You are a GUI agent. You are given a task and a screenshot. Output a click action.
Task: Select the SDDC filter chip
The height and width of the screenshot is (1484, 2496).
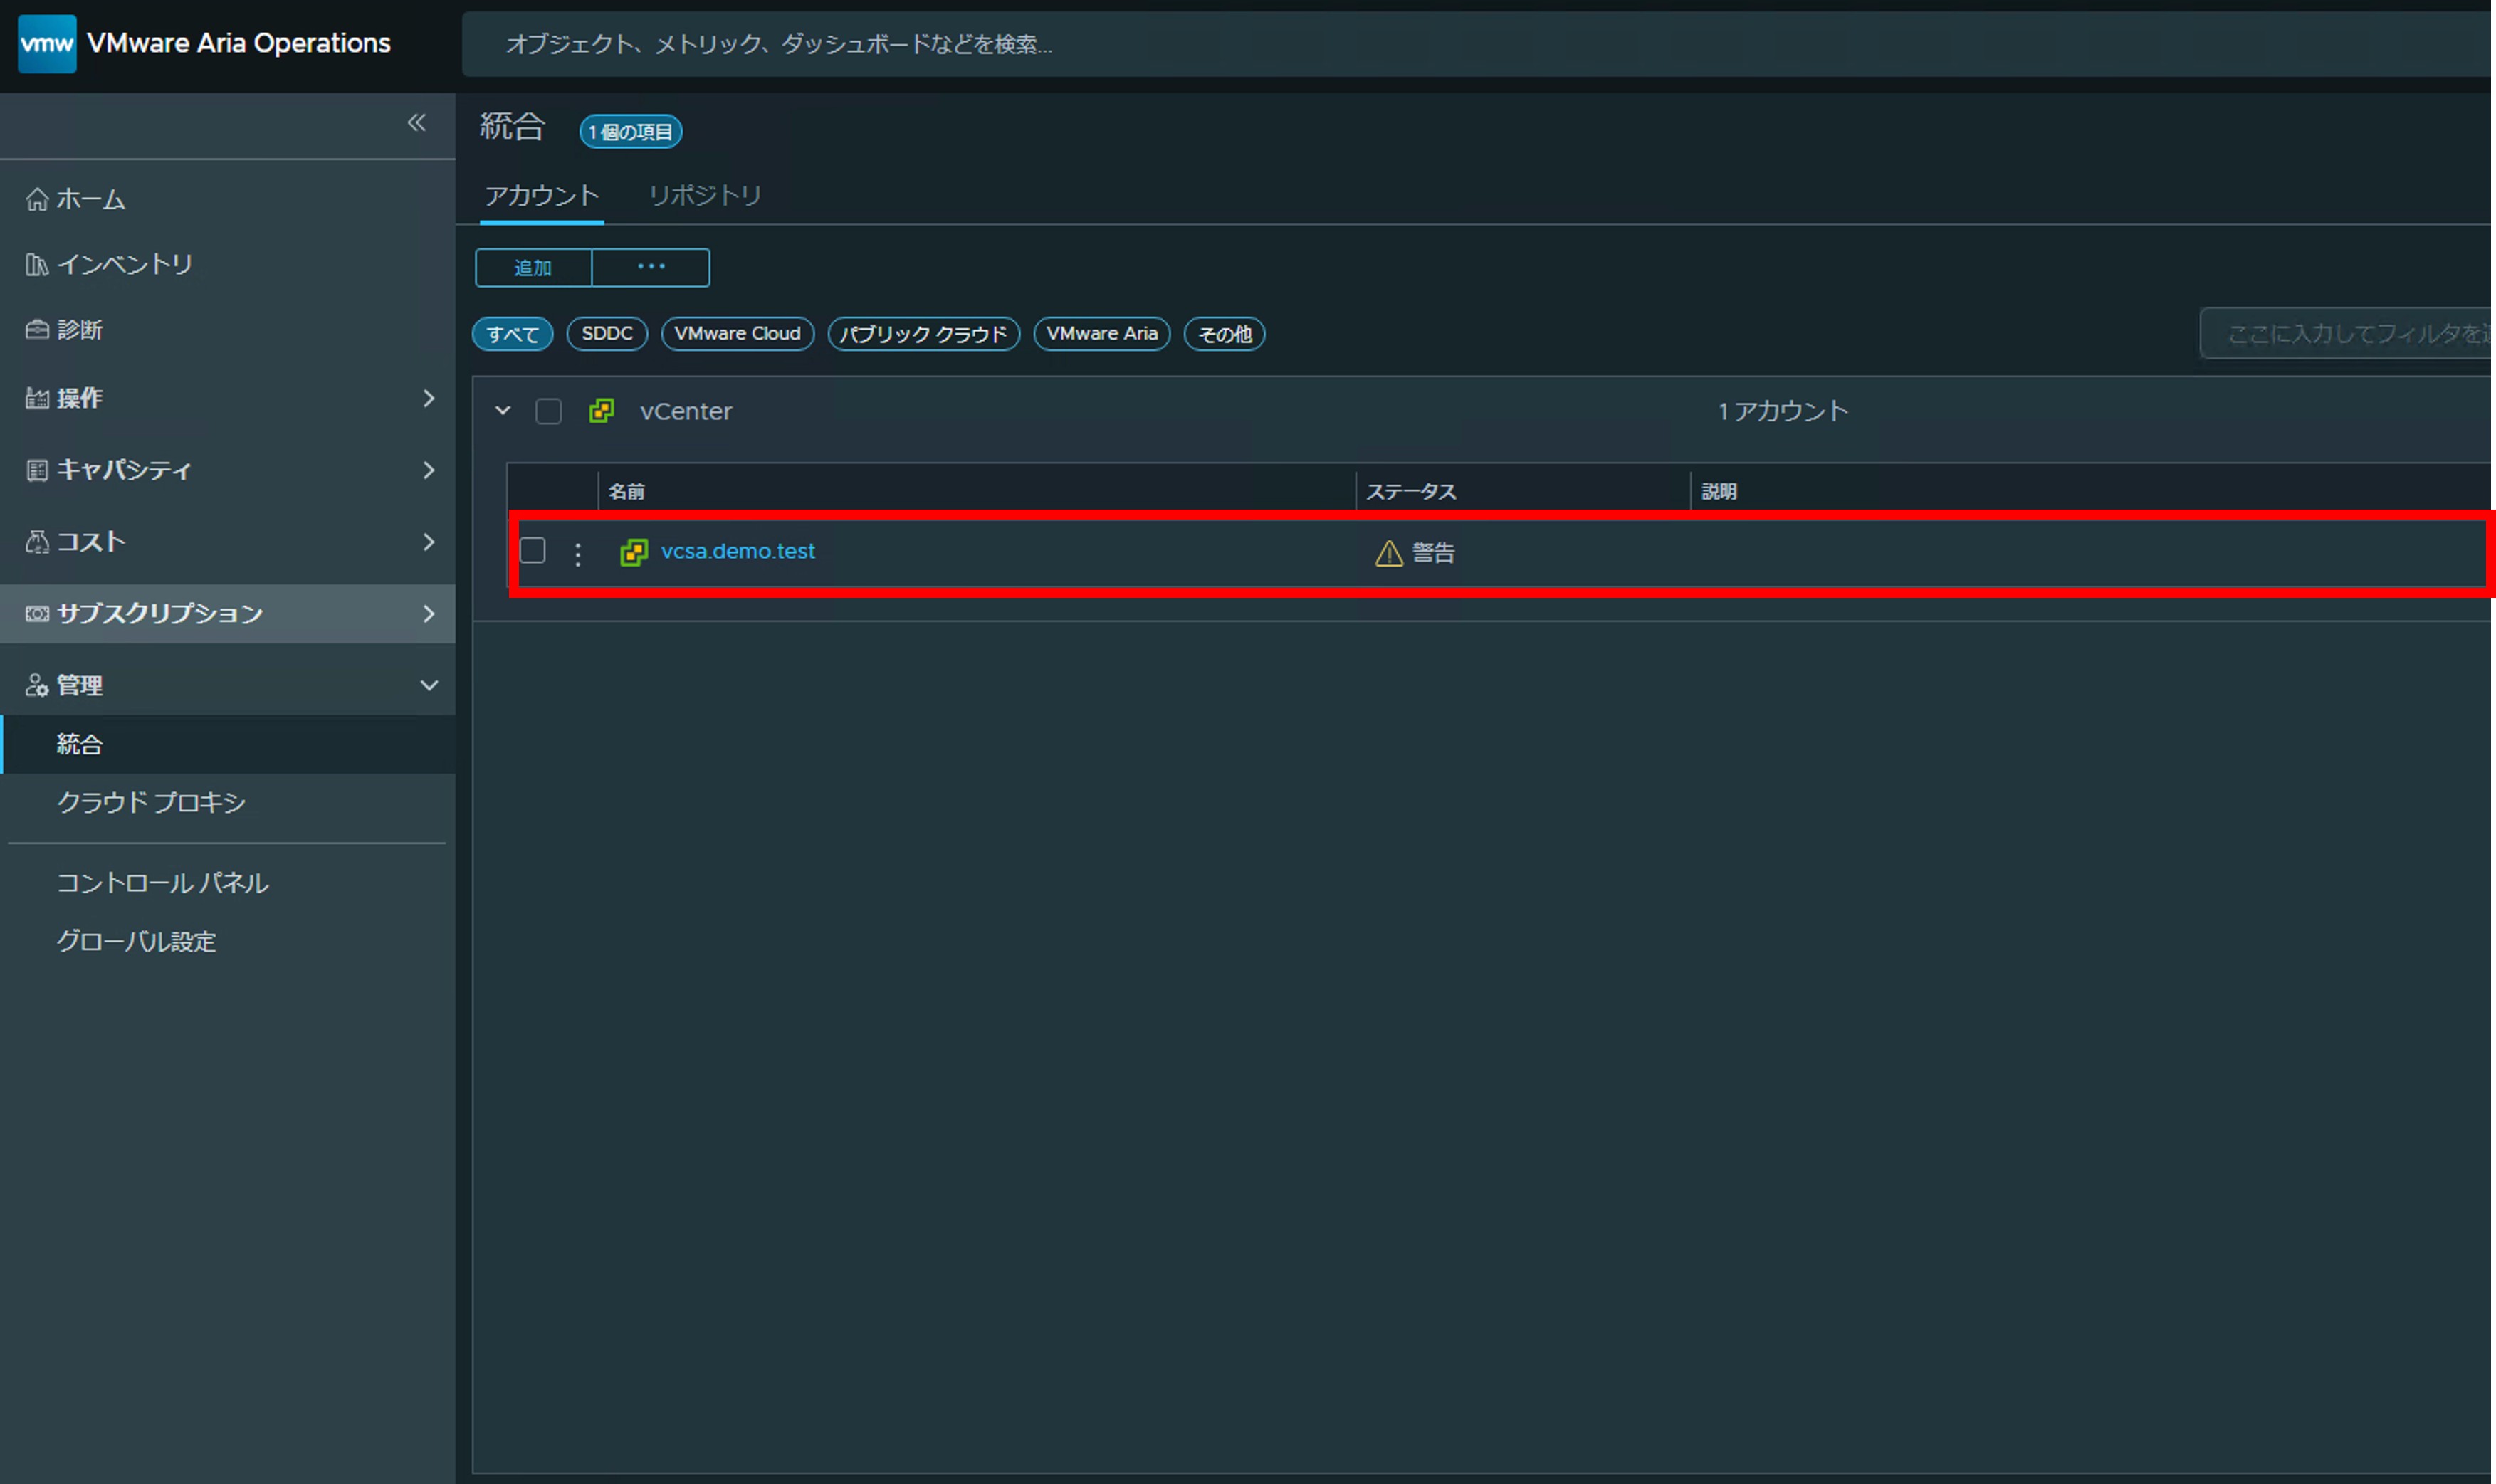[x=607, y=334]
